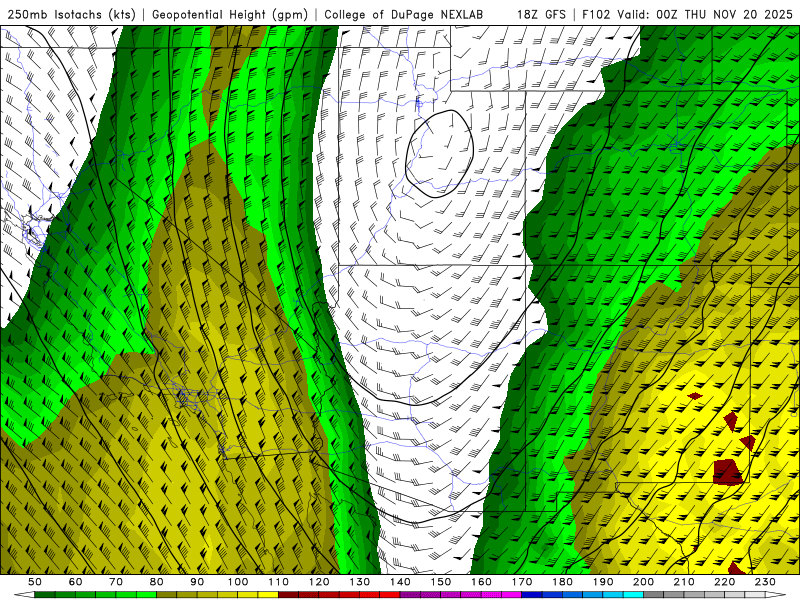This screenshot has height=600, width=800.
Task: Click the 50 label on the color scale
Action: tap(35, 582)
